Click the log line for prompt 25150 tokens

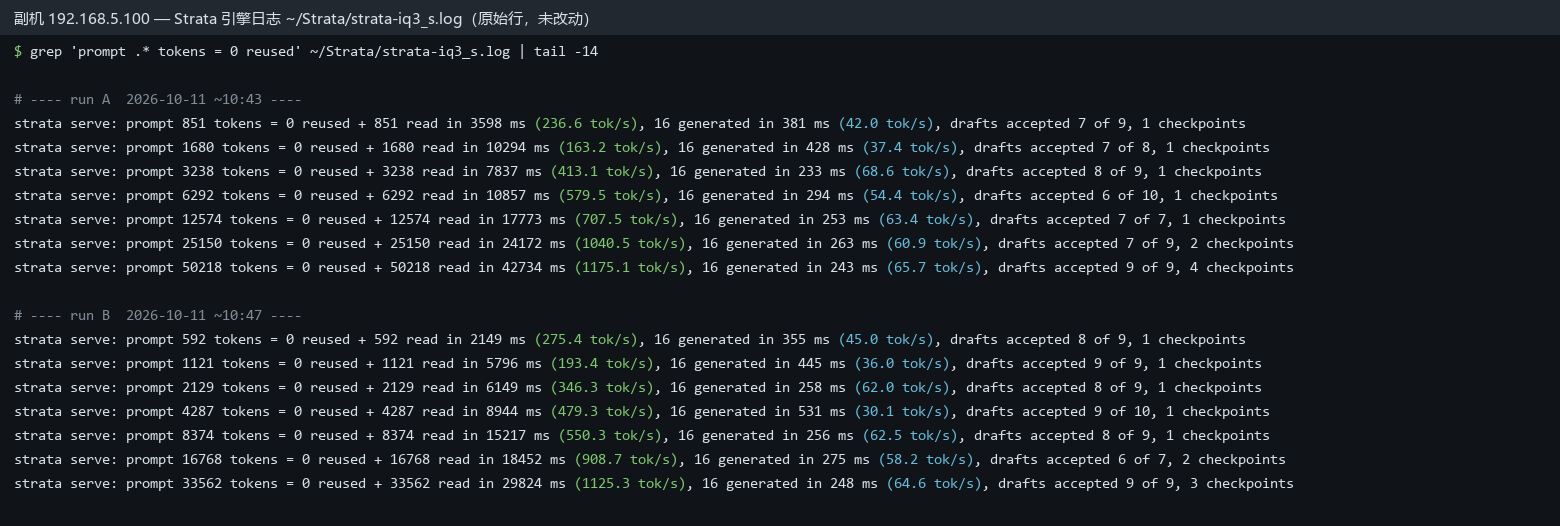click(654, 244)
